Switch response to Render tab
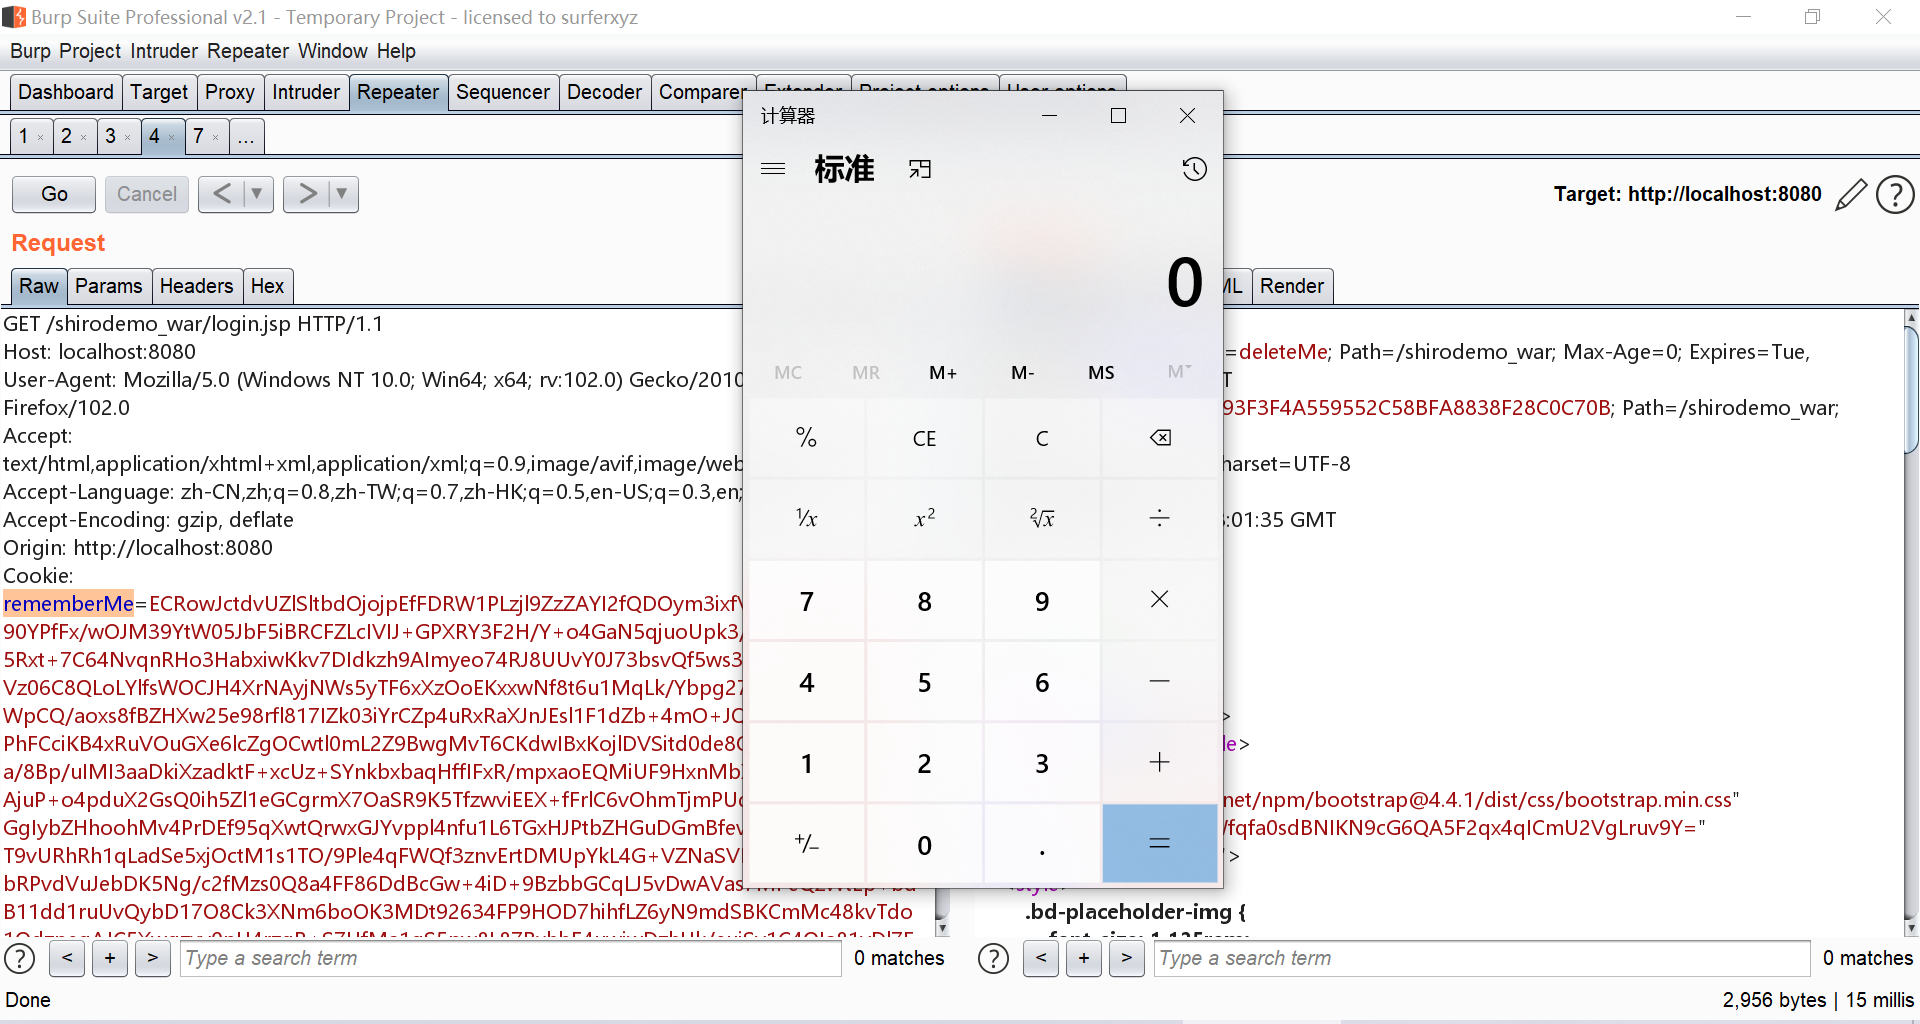1920x1024 pixels. coord(1292,286)
